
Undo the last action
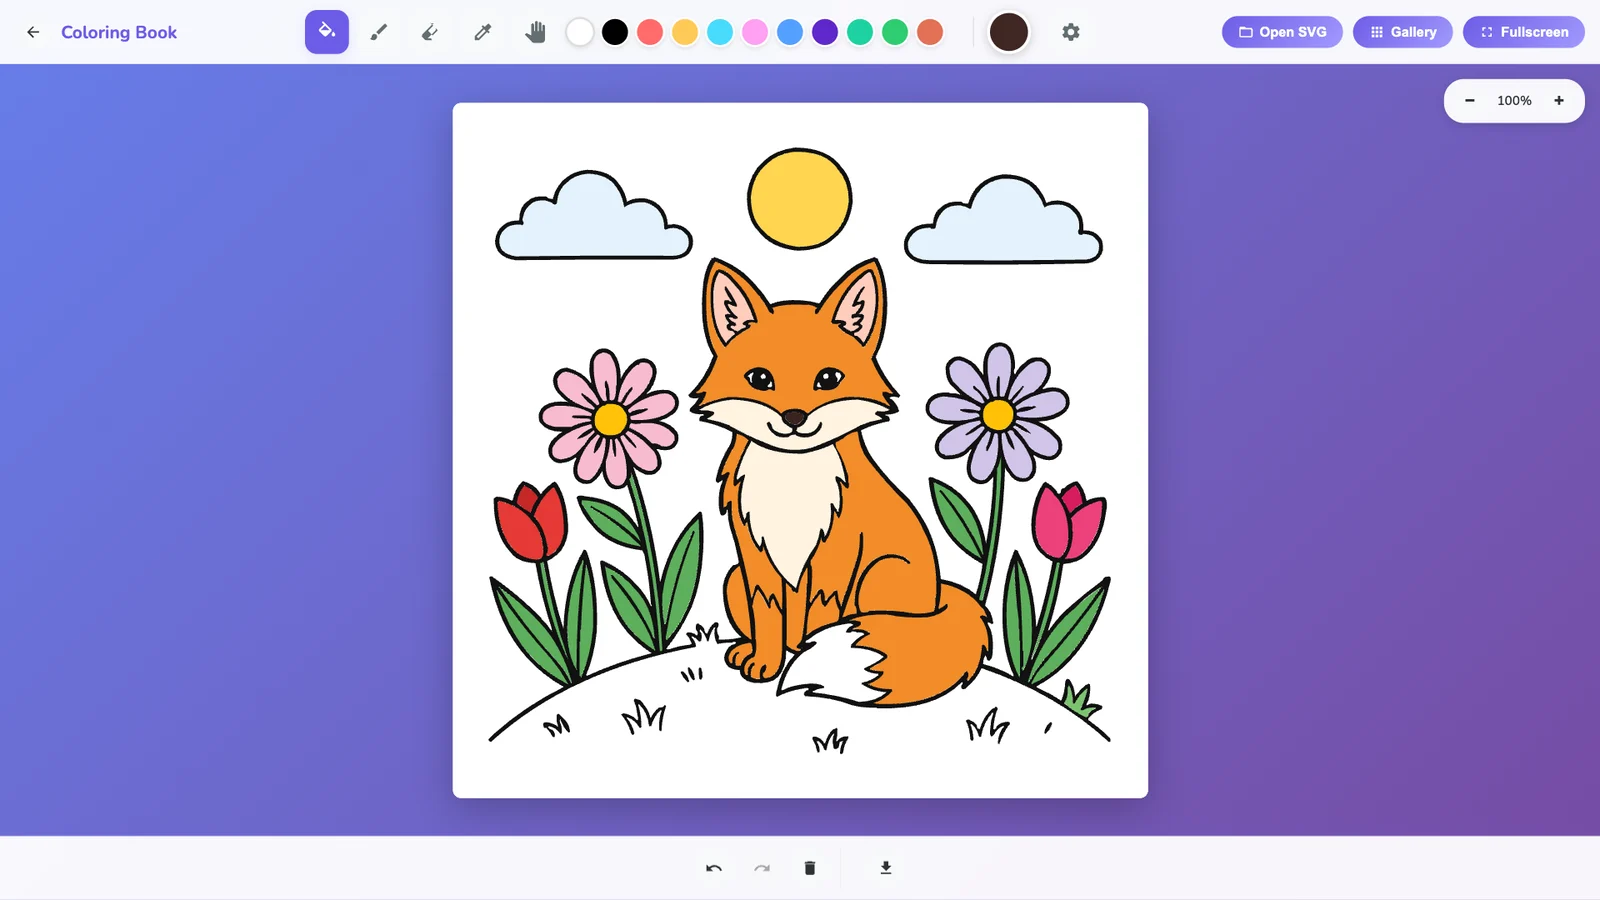(714, 868)
